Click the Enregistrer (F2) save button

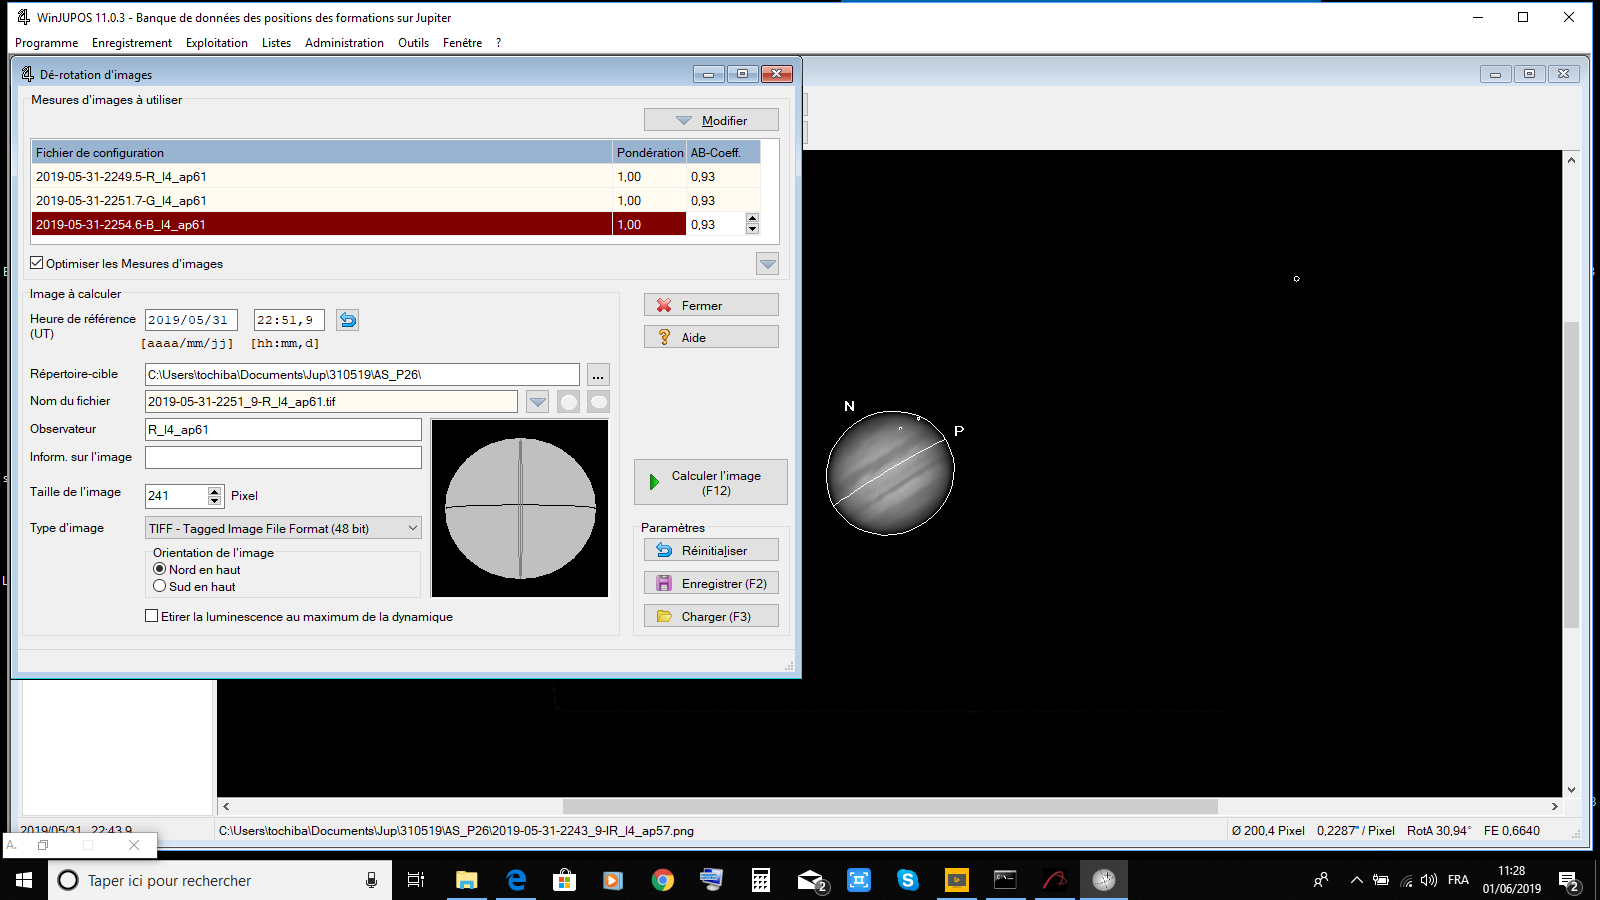click(711, 583)
